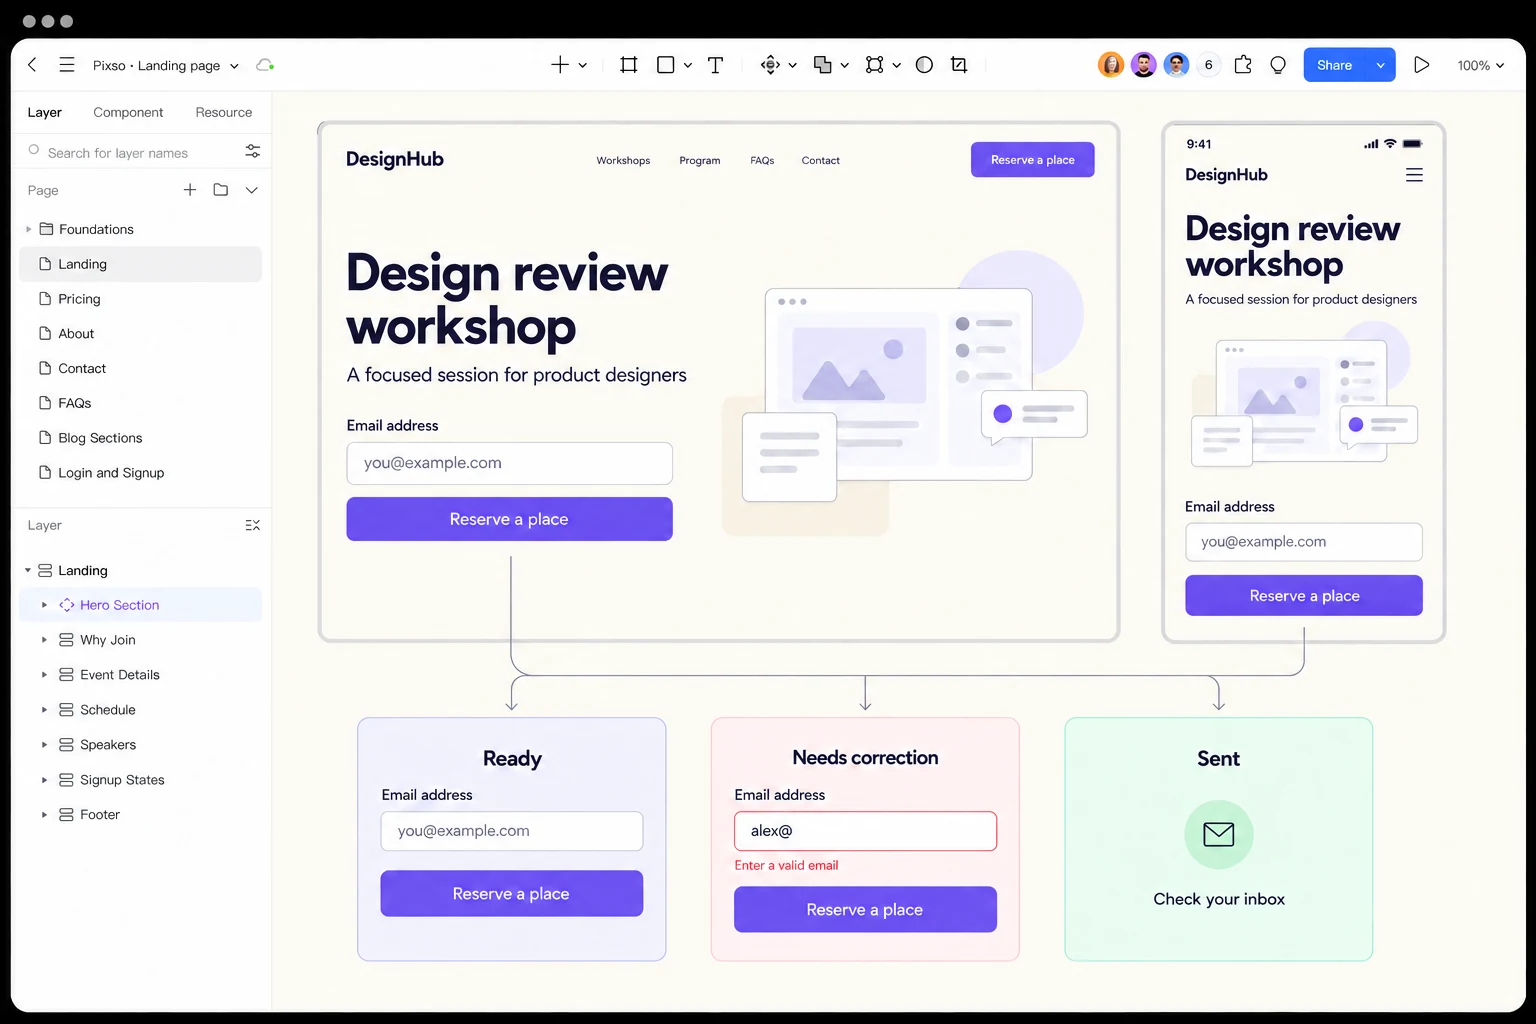The image size is (1536, 1024).
Task: Open the plugins puzzle icon
Action: tap(1243, 65)
